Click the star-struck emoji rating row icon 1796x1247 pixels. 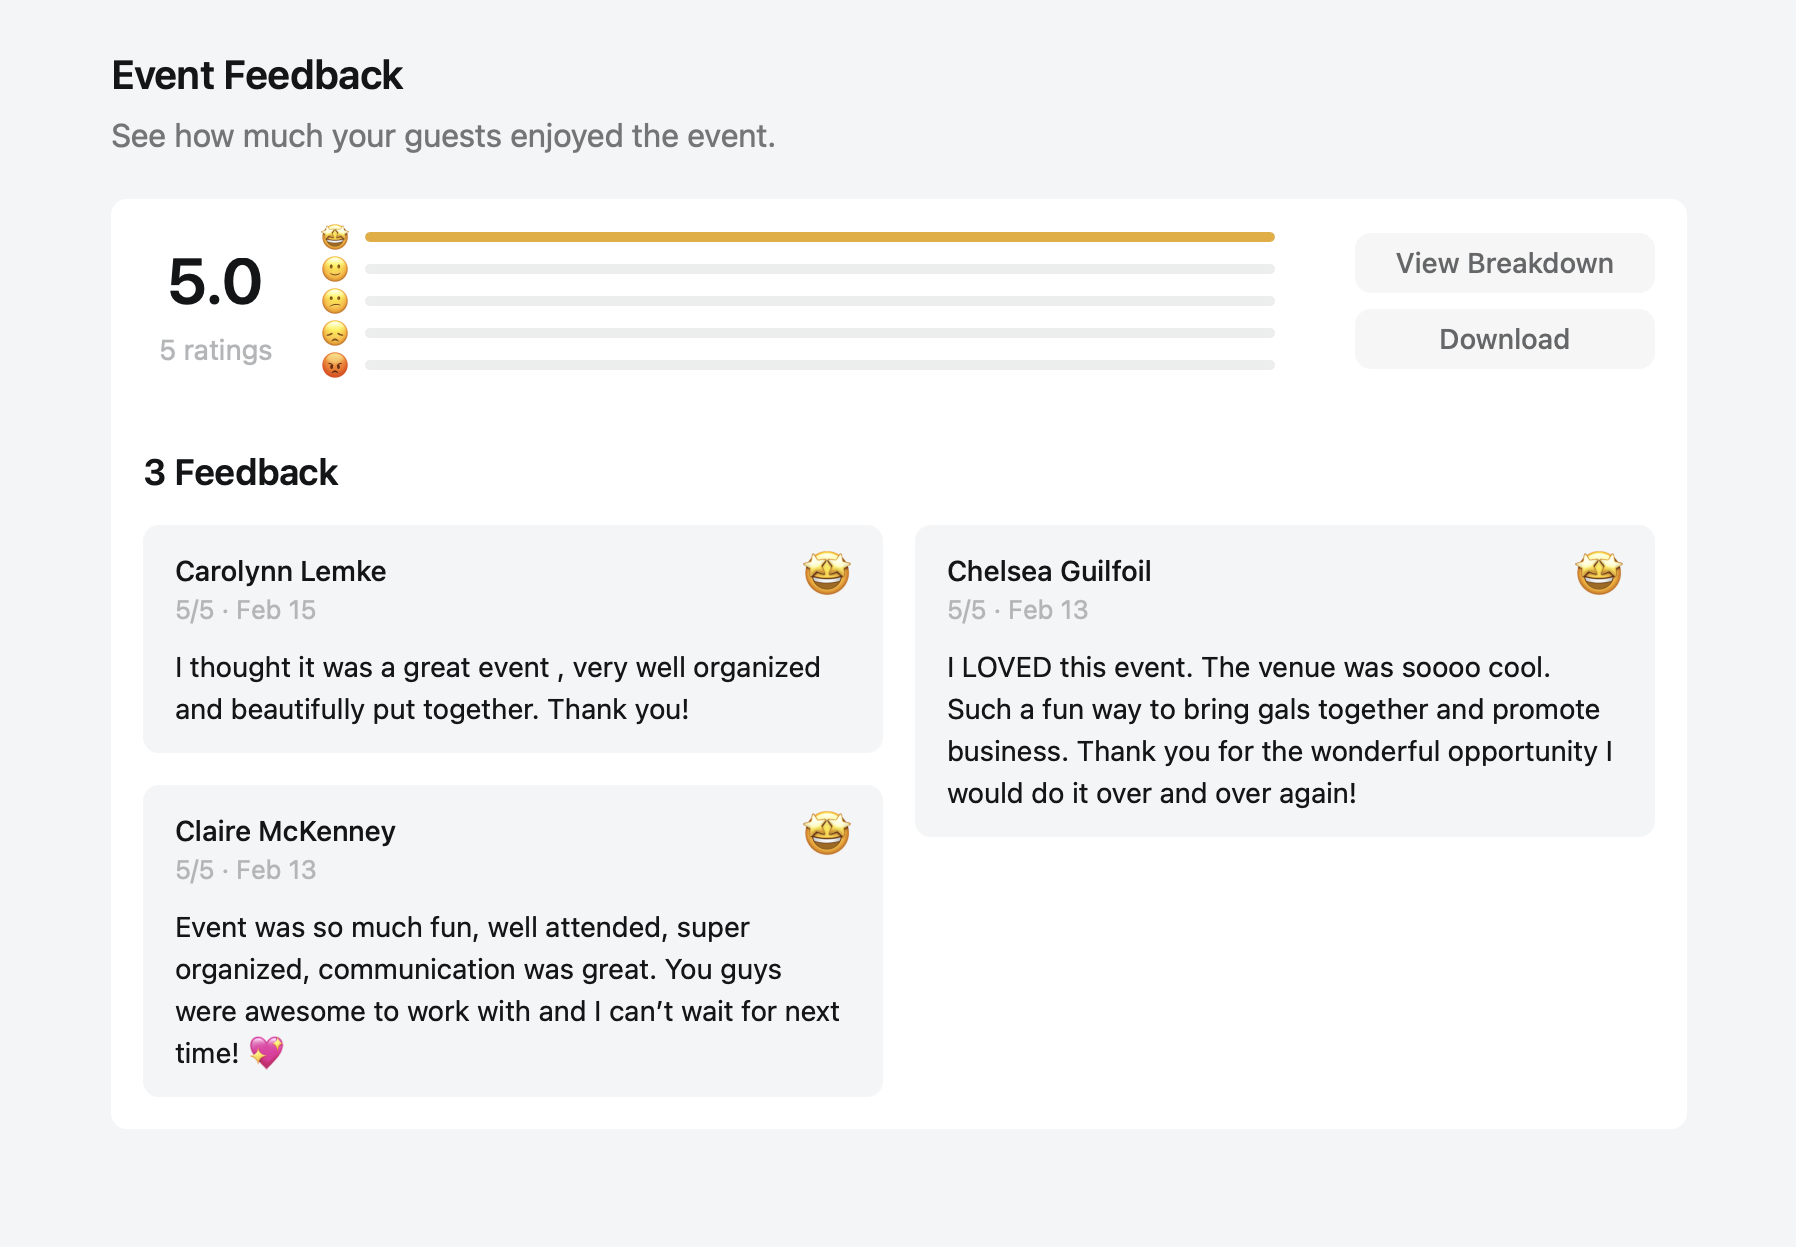[335, 237]
